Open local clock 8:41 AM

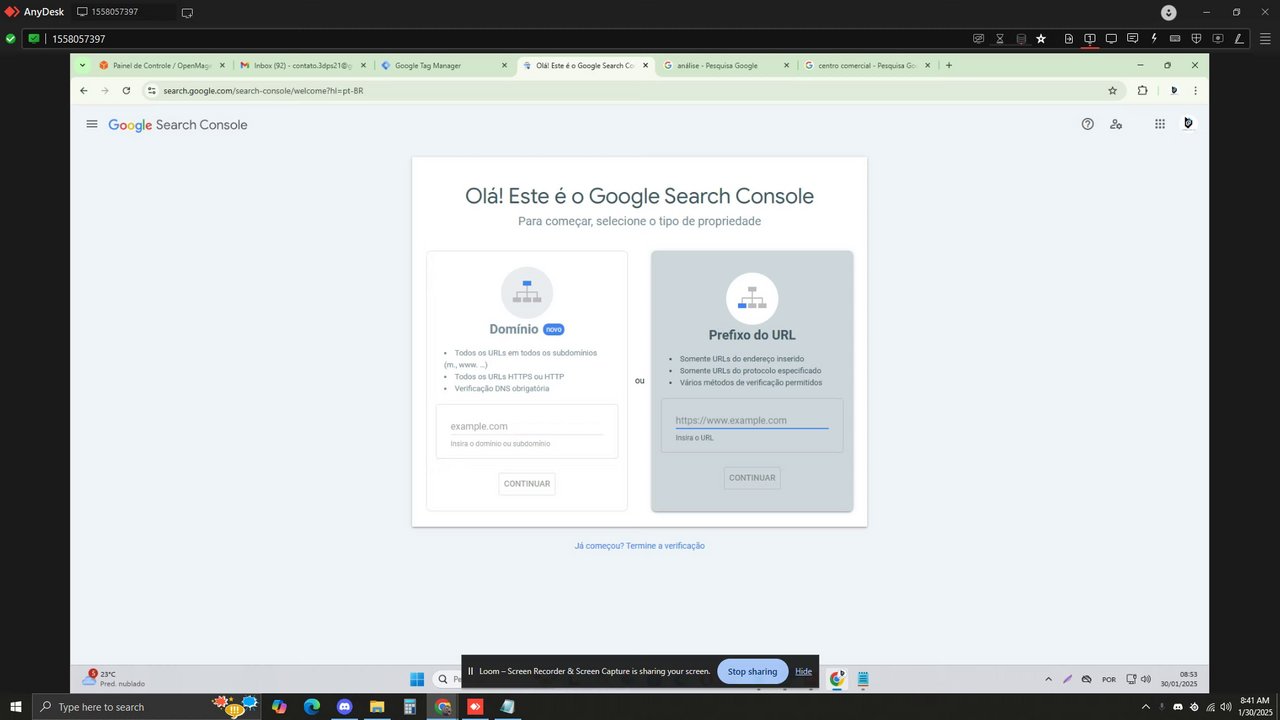coord(1255,706)
